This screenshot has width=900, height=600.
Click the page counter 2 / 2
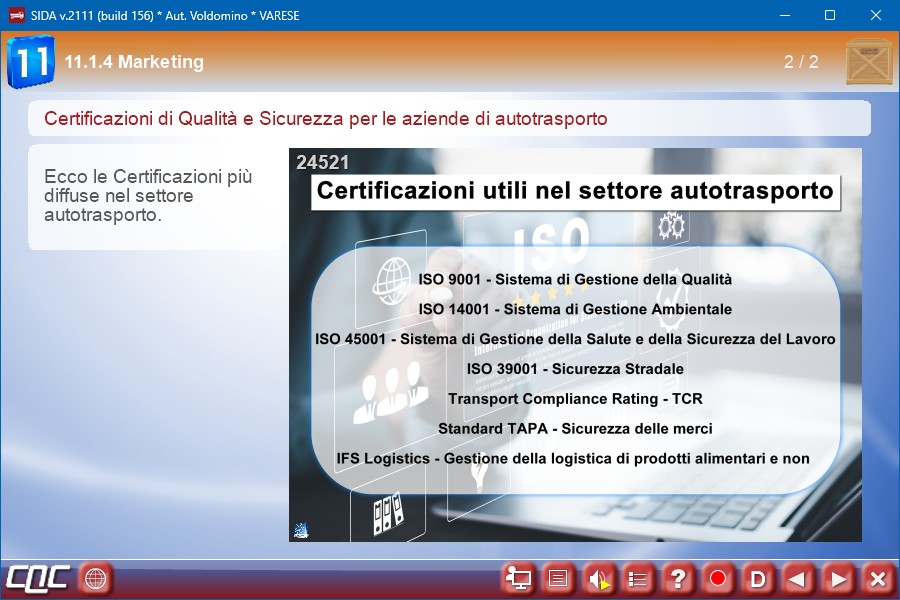(x=801, y=62)
